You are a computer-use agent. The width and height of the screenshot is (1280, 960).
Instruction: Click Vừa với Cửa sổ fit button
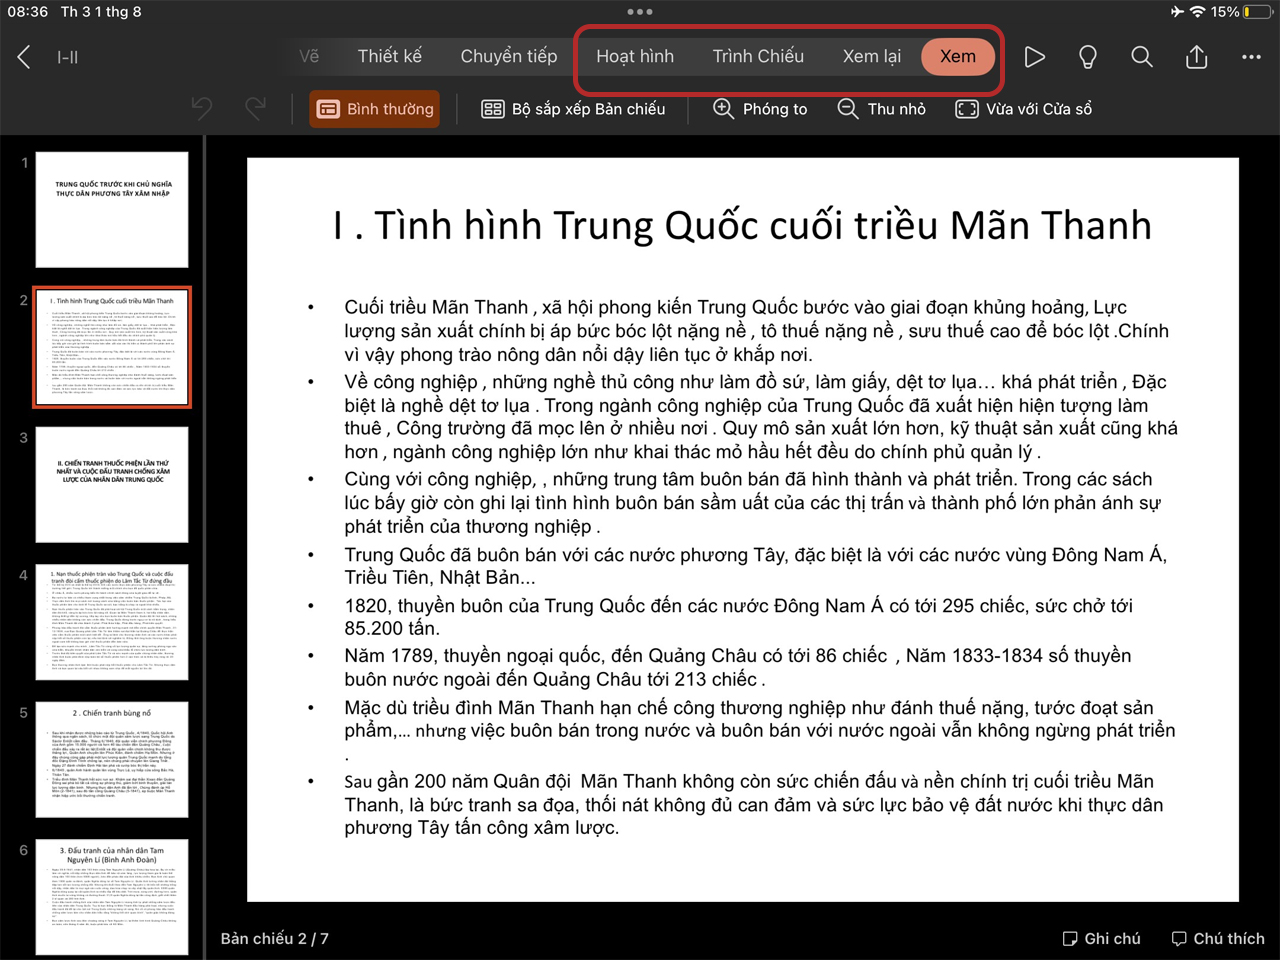[1024, 109]
